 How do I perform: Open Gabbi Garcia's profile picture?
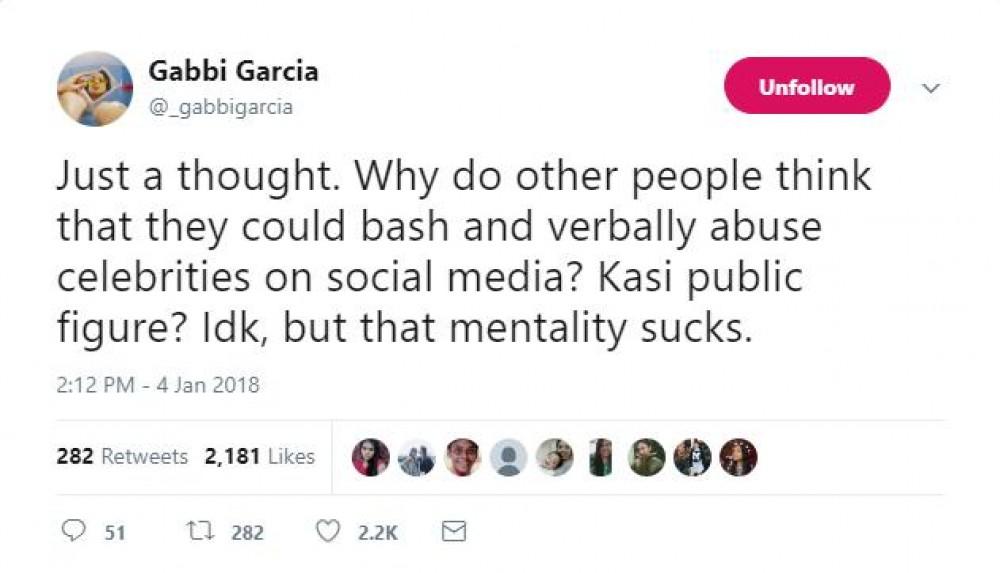click(x=95, y=89)
